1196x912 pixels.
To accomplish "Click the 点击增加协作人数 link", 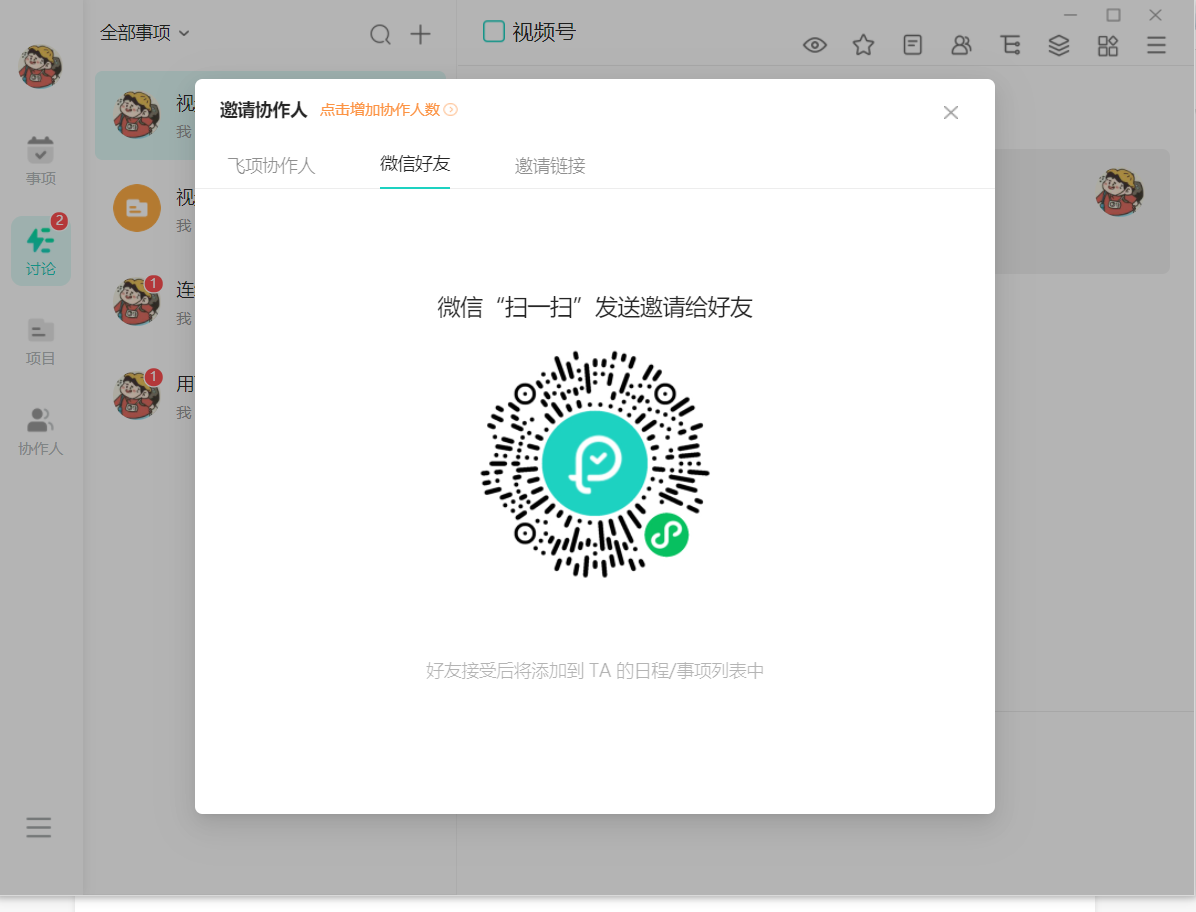I will click(x=388, y=110).
